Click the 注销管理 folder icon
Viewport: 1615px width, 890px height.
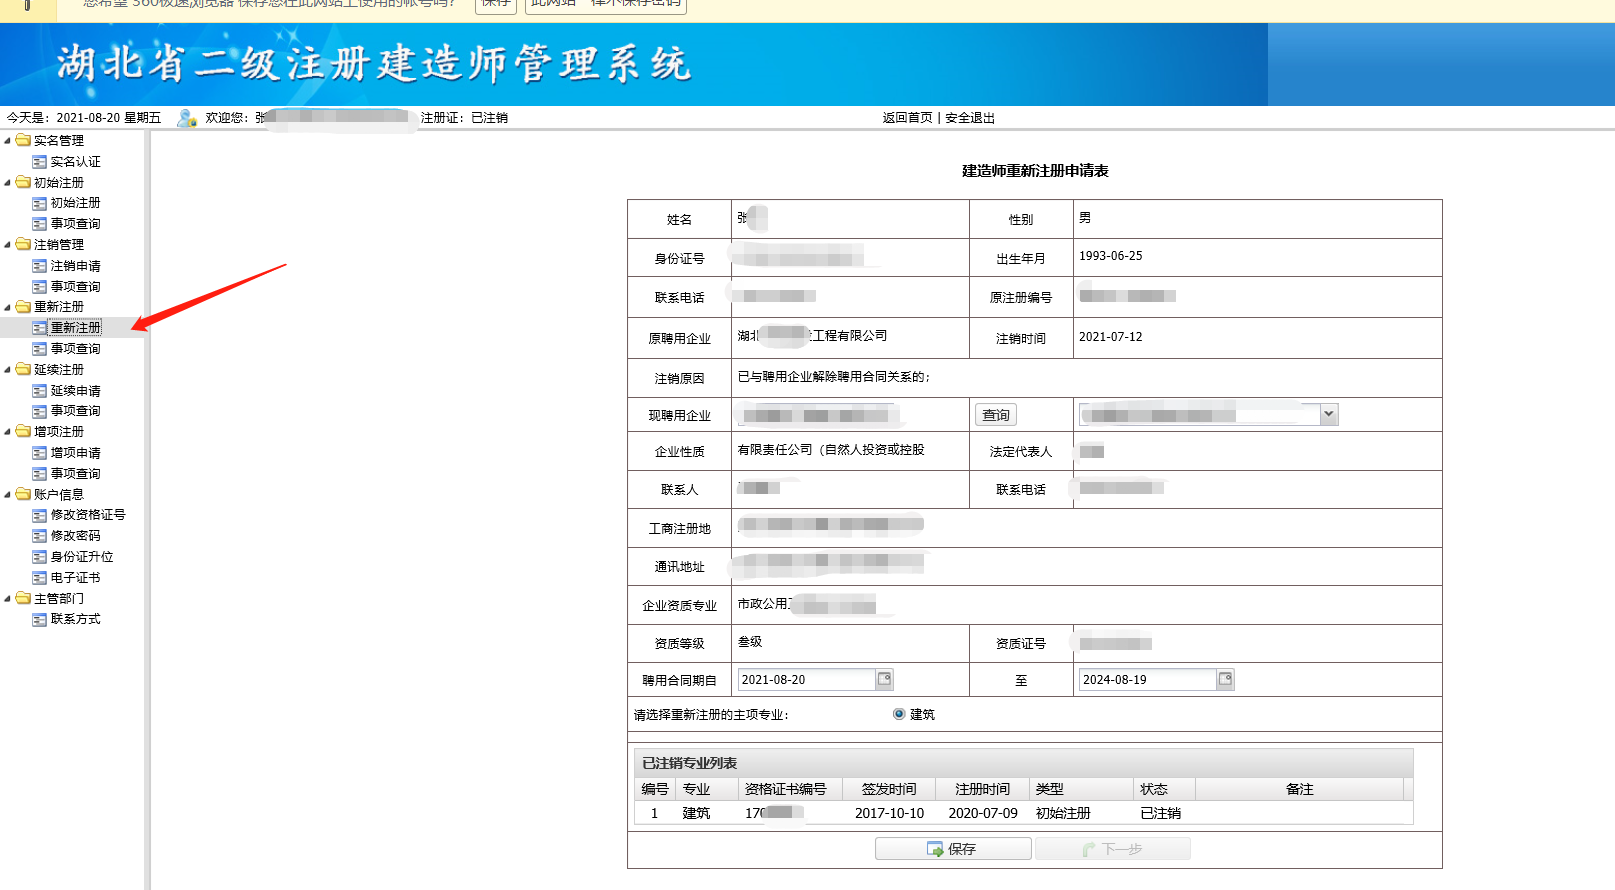pos(23,244)
